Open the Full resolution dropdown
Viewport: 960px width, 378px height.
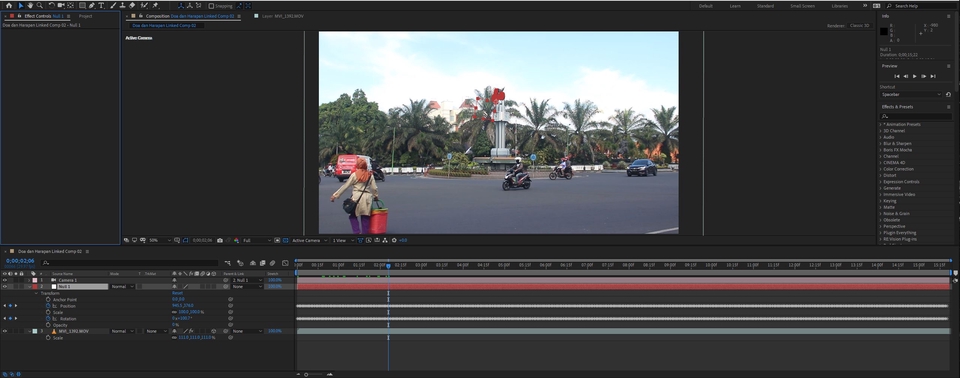pos(256,240)
